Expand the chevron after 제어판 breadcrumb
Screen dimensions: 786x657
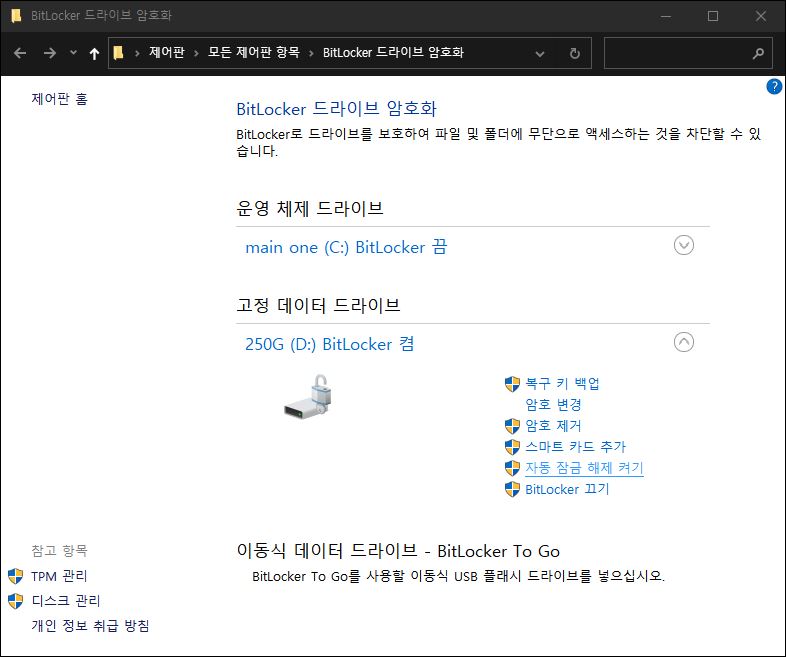pyautogui.click(x=196, y=53)
